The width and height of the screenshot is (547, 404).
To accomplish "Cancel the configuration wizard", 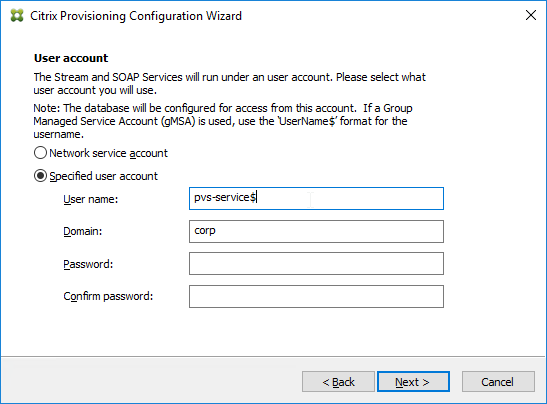I will (x=498, y=382).
